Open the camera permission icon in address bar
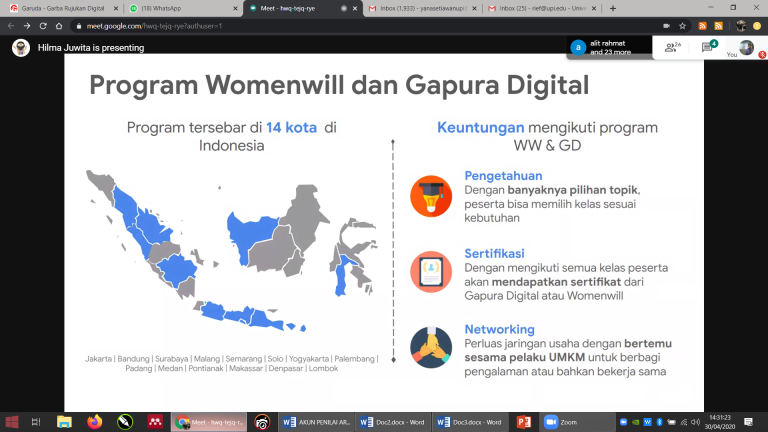The image size is (768, 432). tap(666, 26)
